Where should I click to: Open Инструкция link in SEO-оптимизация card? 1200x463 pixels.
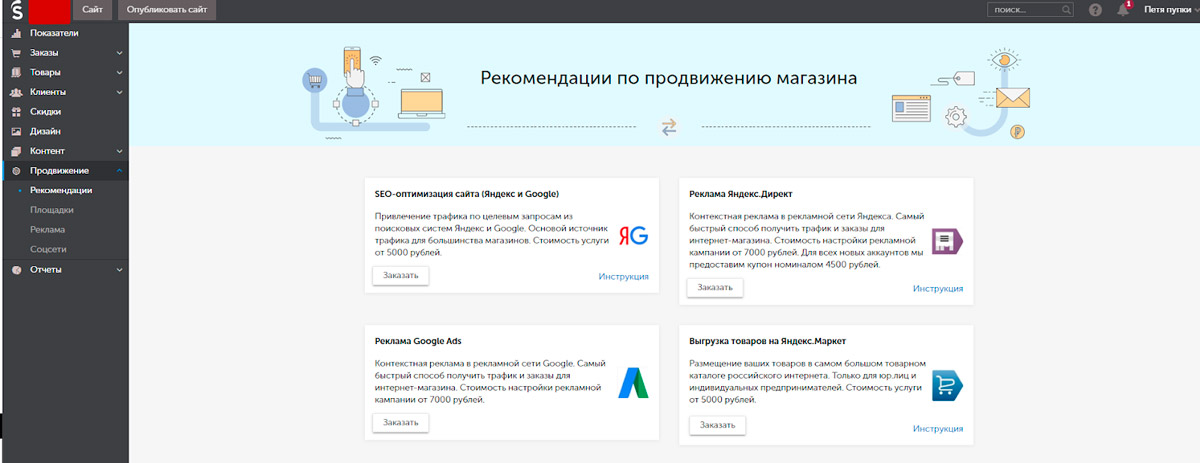coord(624,277)
